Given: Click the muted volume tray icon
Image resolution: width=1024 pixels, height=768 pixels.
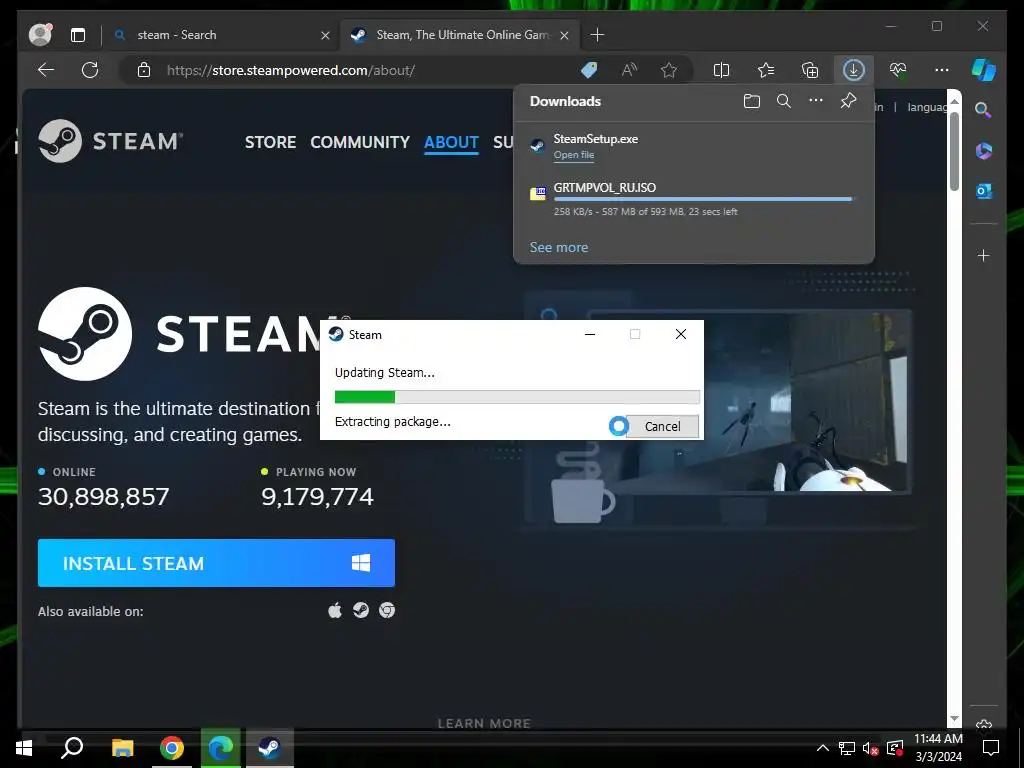Looking at the screenshot, I should (870, 748).
